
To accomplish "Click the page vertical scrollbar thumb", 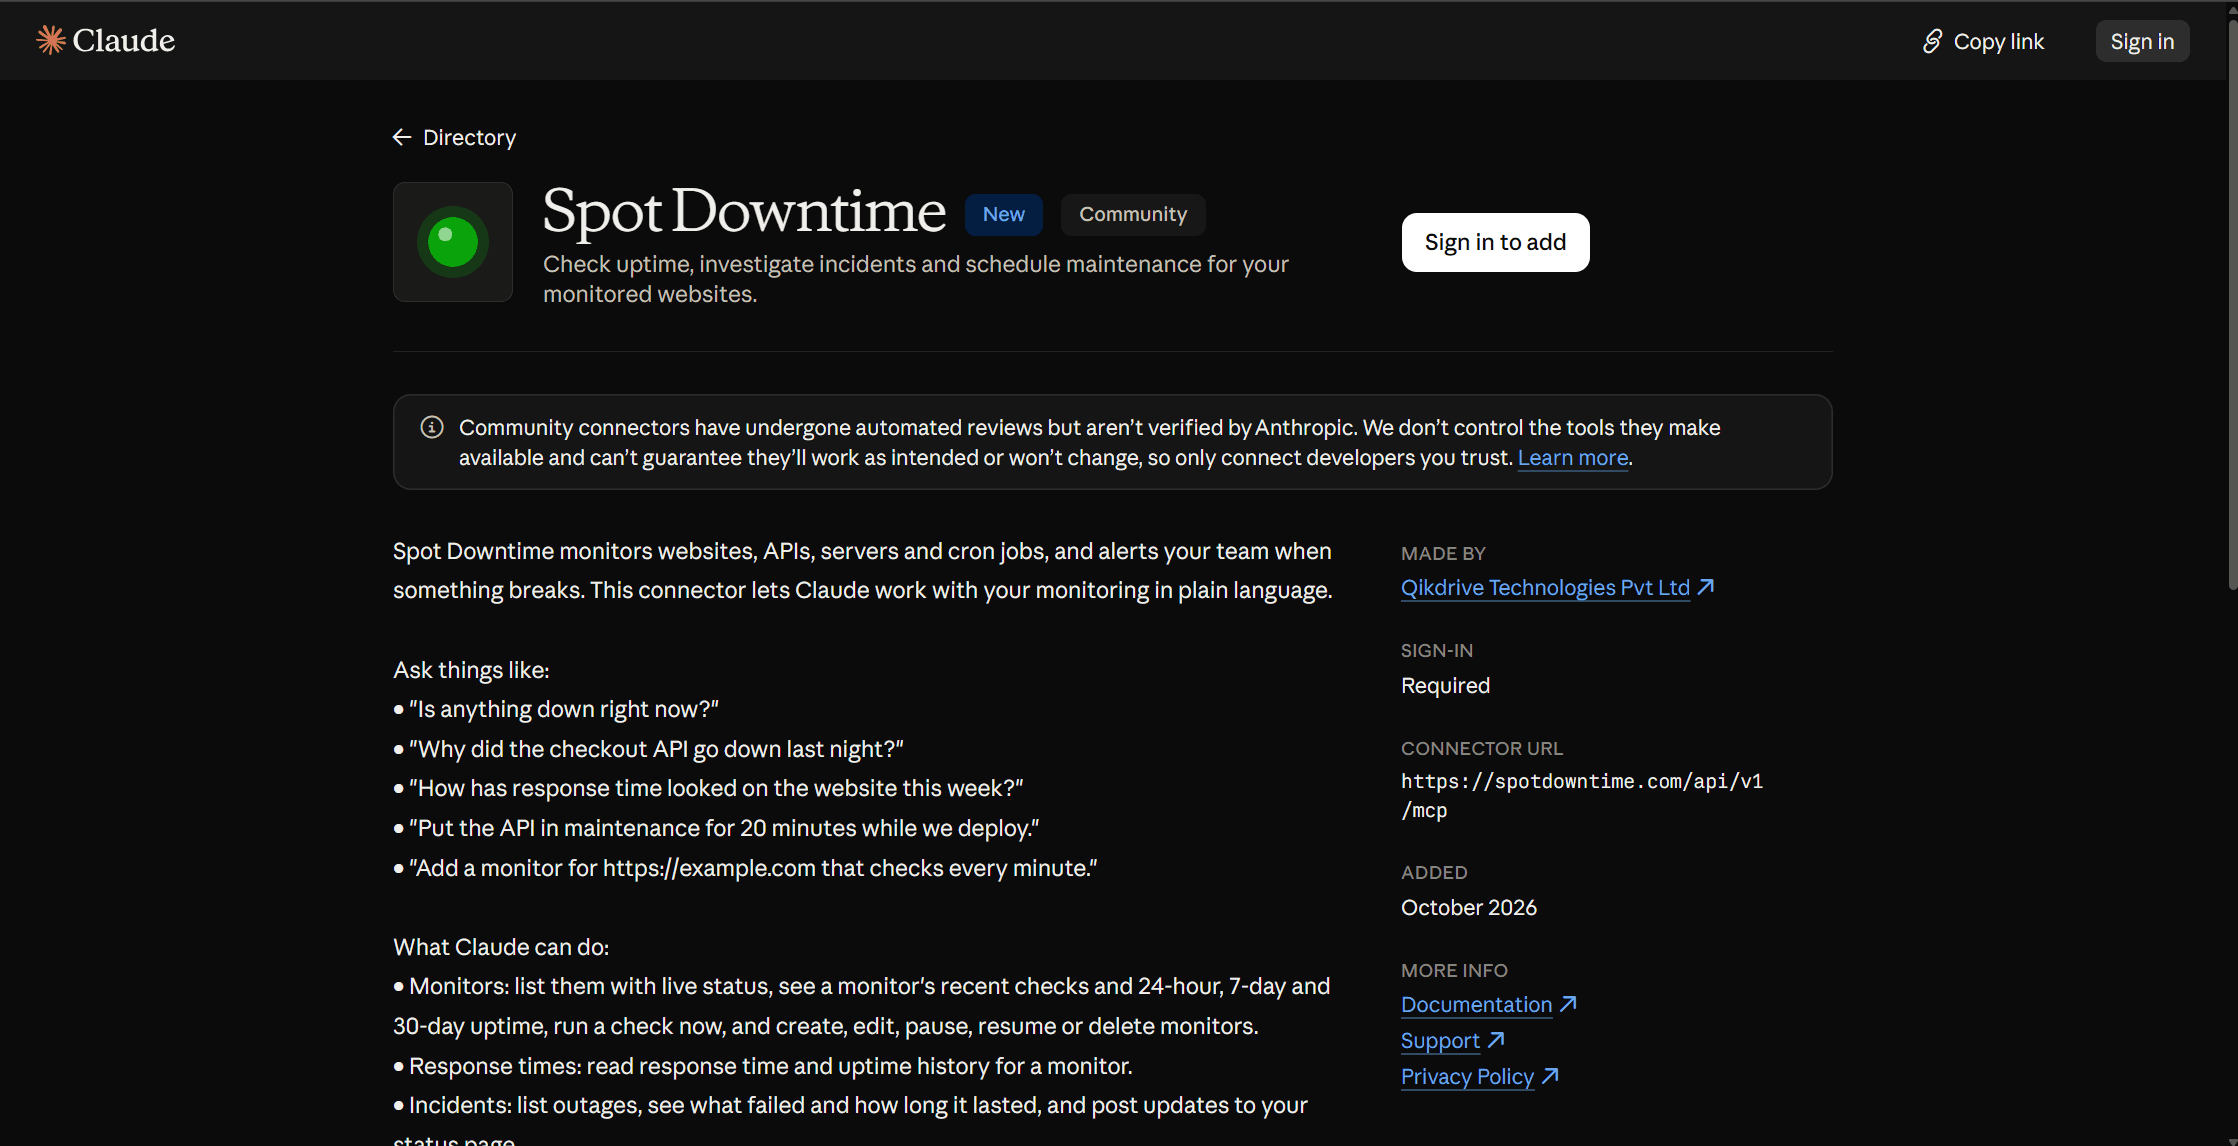I will [x=2232, y=305].
